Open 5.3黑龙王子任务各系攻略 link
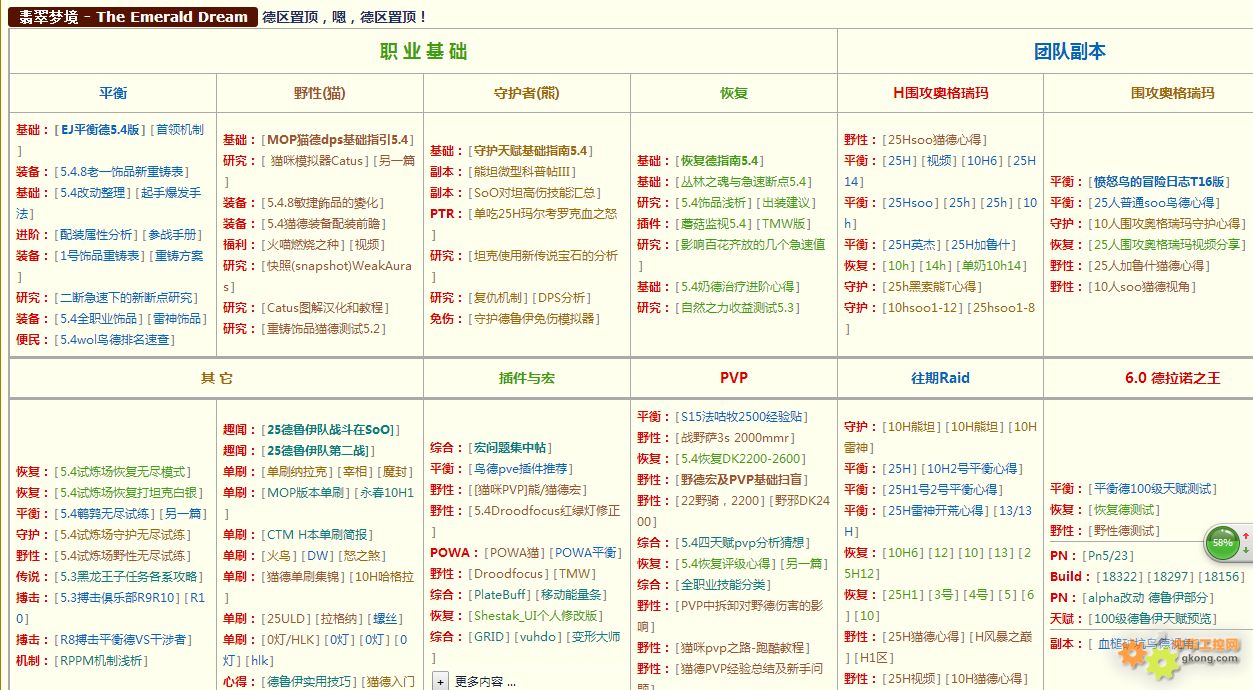The height and width of the screenshot is (690, 1253). 130,577
